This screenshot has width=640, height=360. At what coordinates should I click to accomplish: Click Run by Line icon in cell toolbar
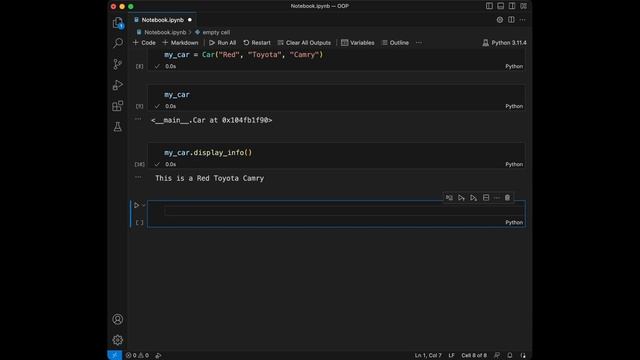tap(449, 198)
